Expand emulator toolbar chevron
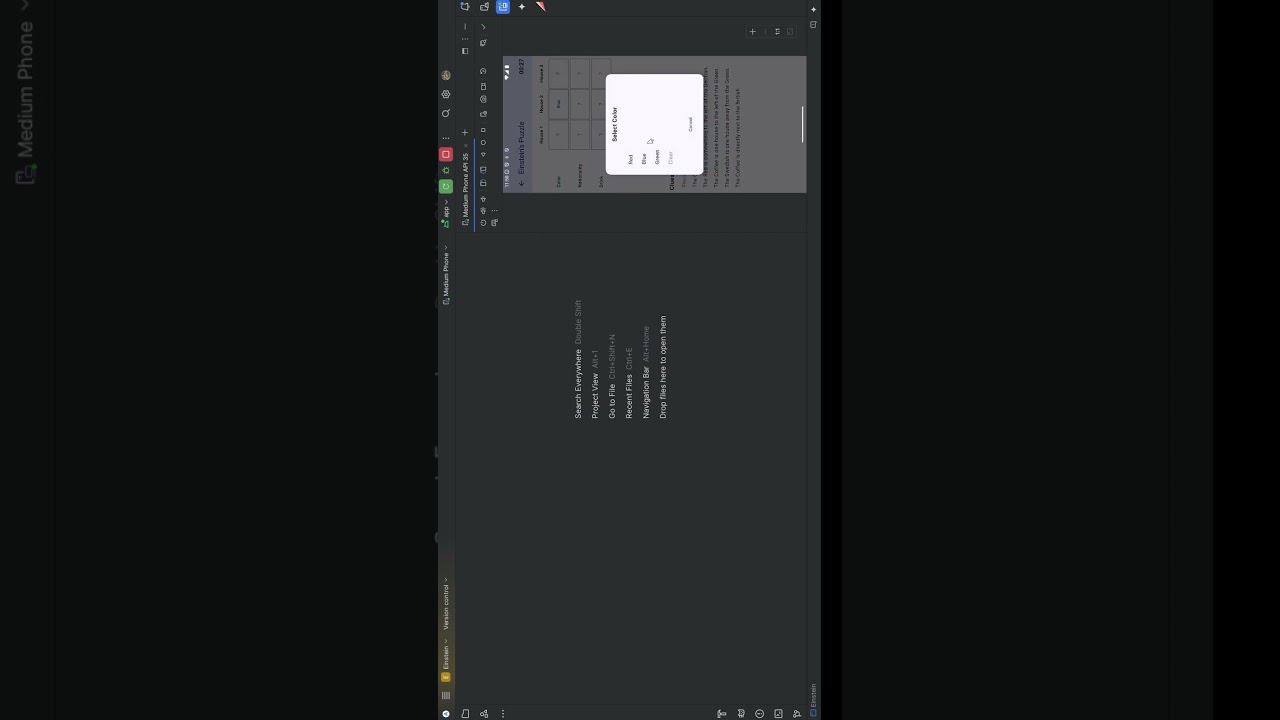Viewport: 1280px width, 720px height. point(483,27)
